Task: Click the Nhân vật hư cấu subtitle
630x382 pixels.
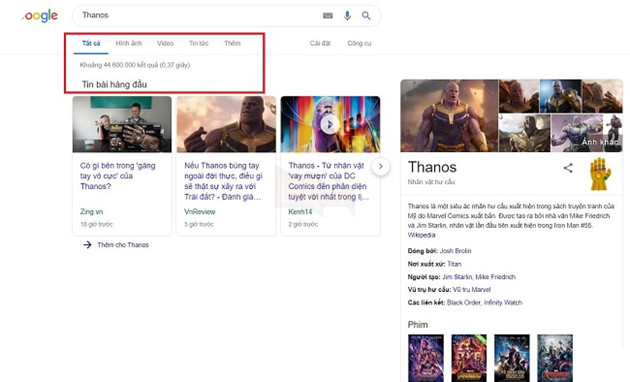Action: [x=431, y=182]
